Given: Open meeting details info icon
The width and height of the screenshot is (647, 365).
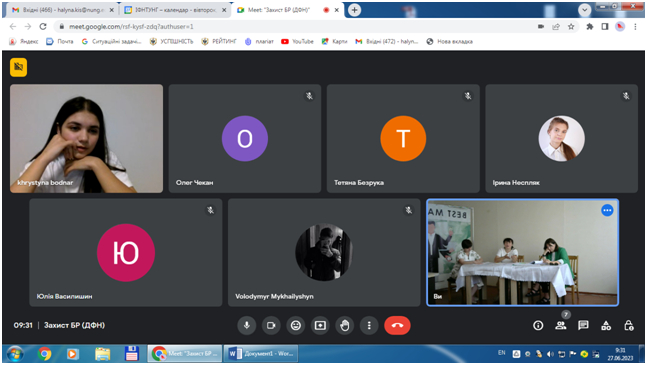Looking at the screenshot, I should pos(538,325).
